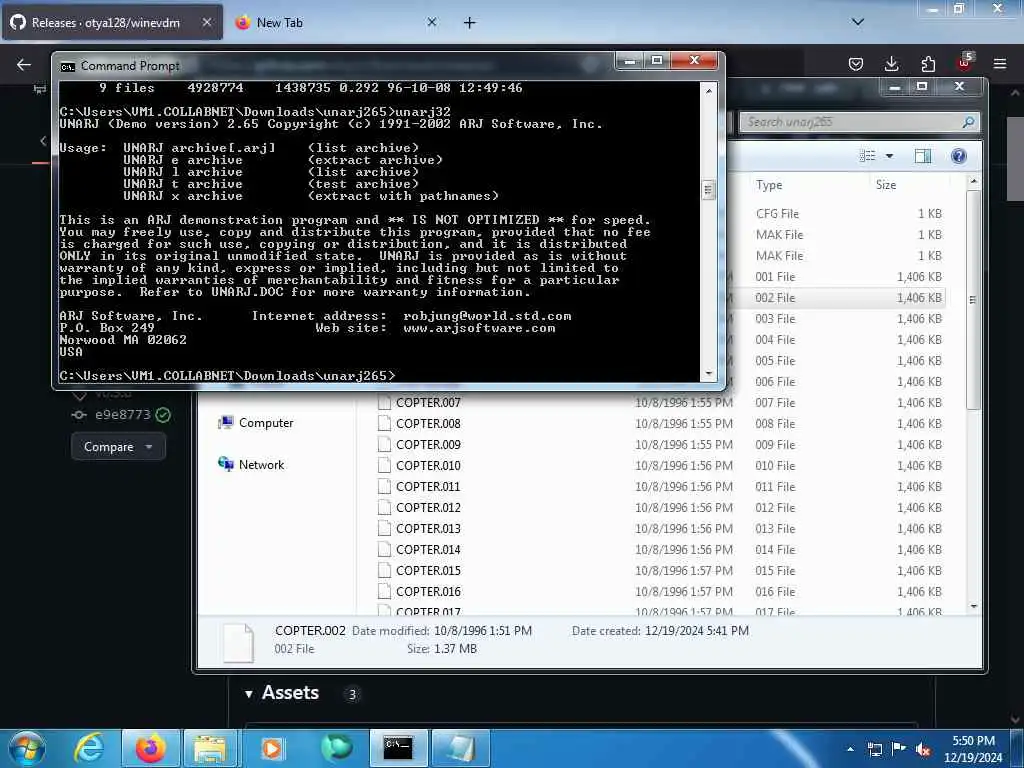Switch to Command Prompt taskbar button
Viewport: 1024px width, 768px height.
pos(398,748)
